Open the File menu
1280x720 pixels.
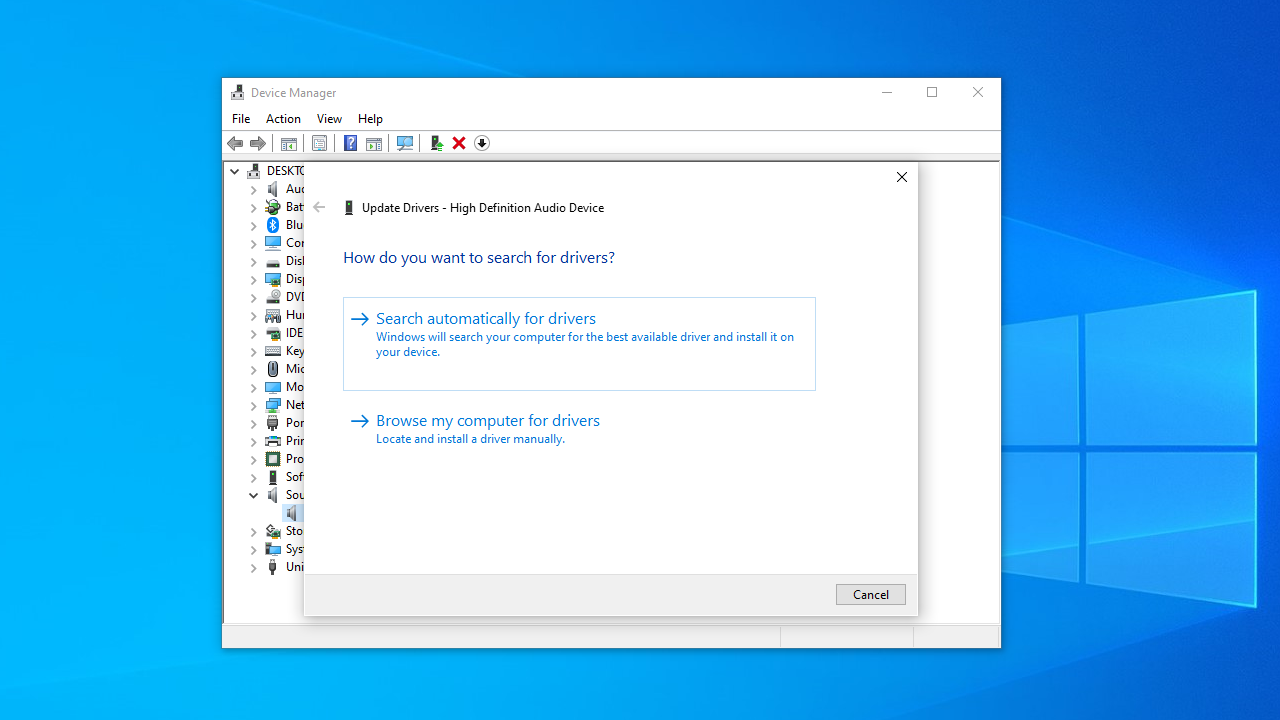(241, 118)
